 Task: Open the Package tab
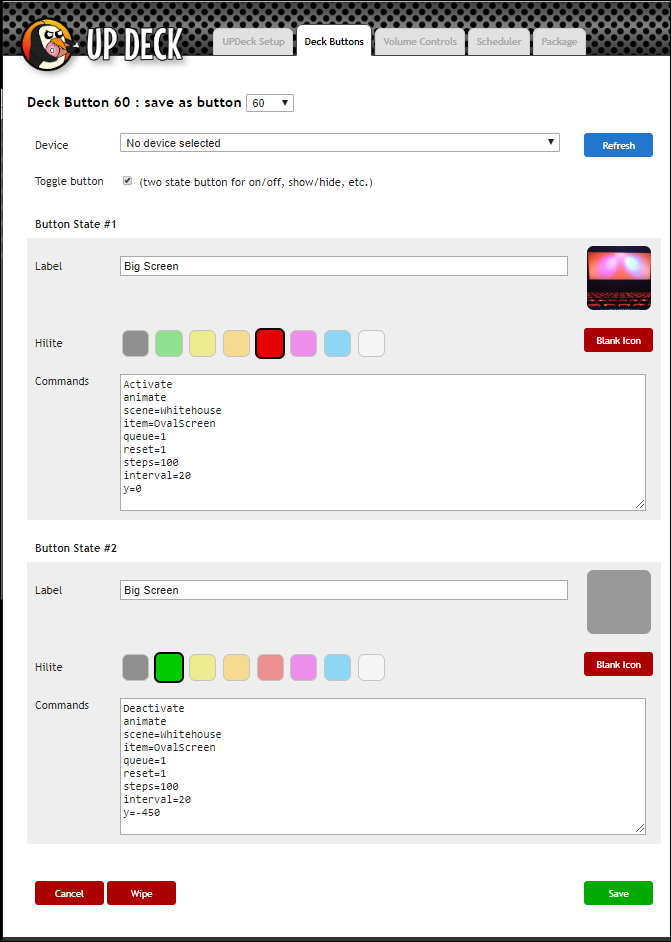[x=559, y=42]
